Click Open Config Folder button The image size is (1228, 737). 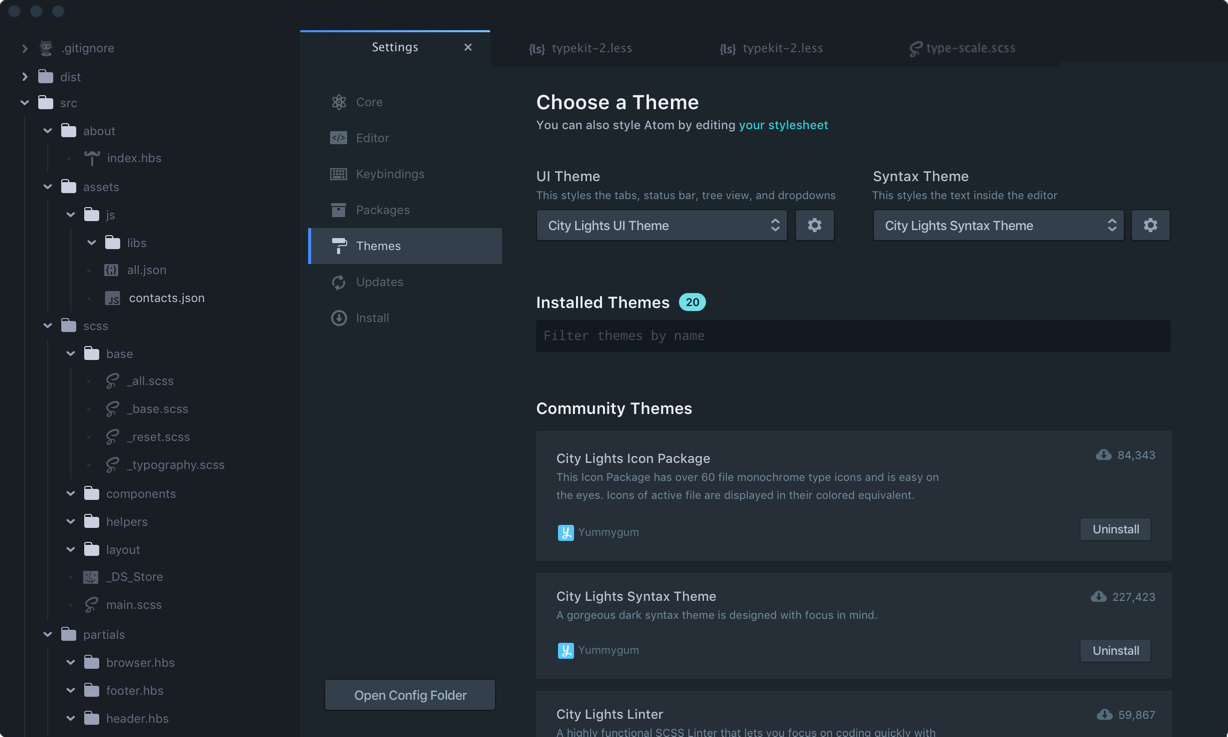(x=410, y=695)
